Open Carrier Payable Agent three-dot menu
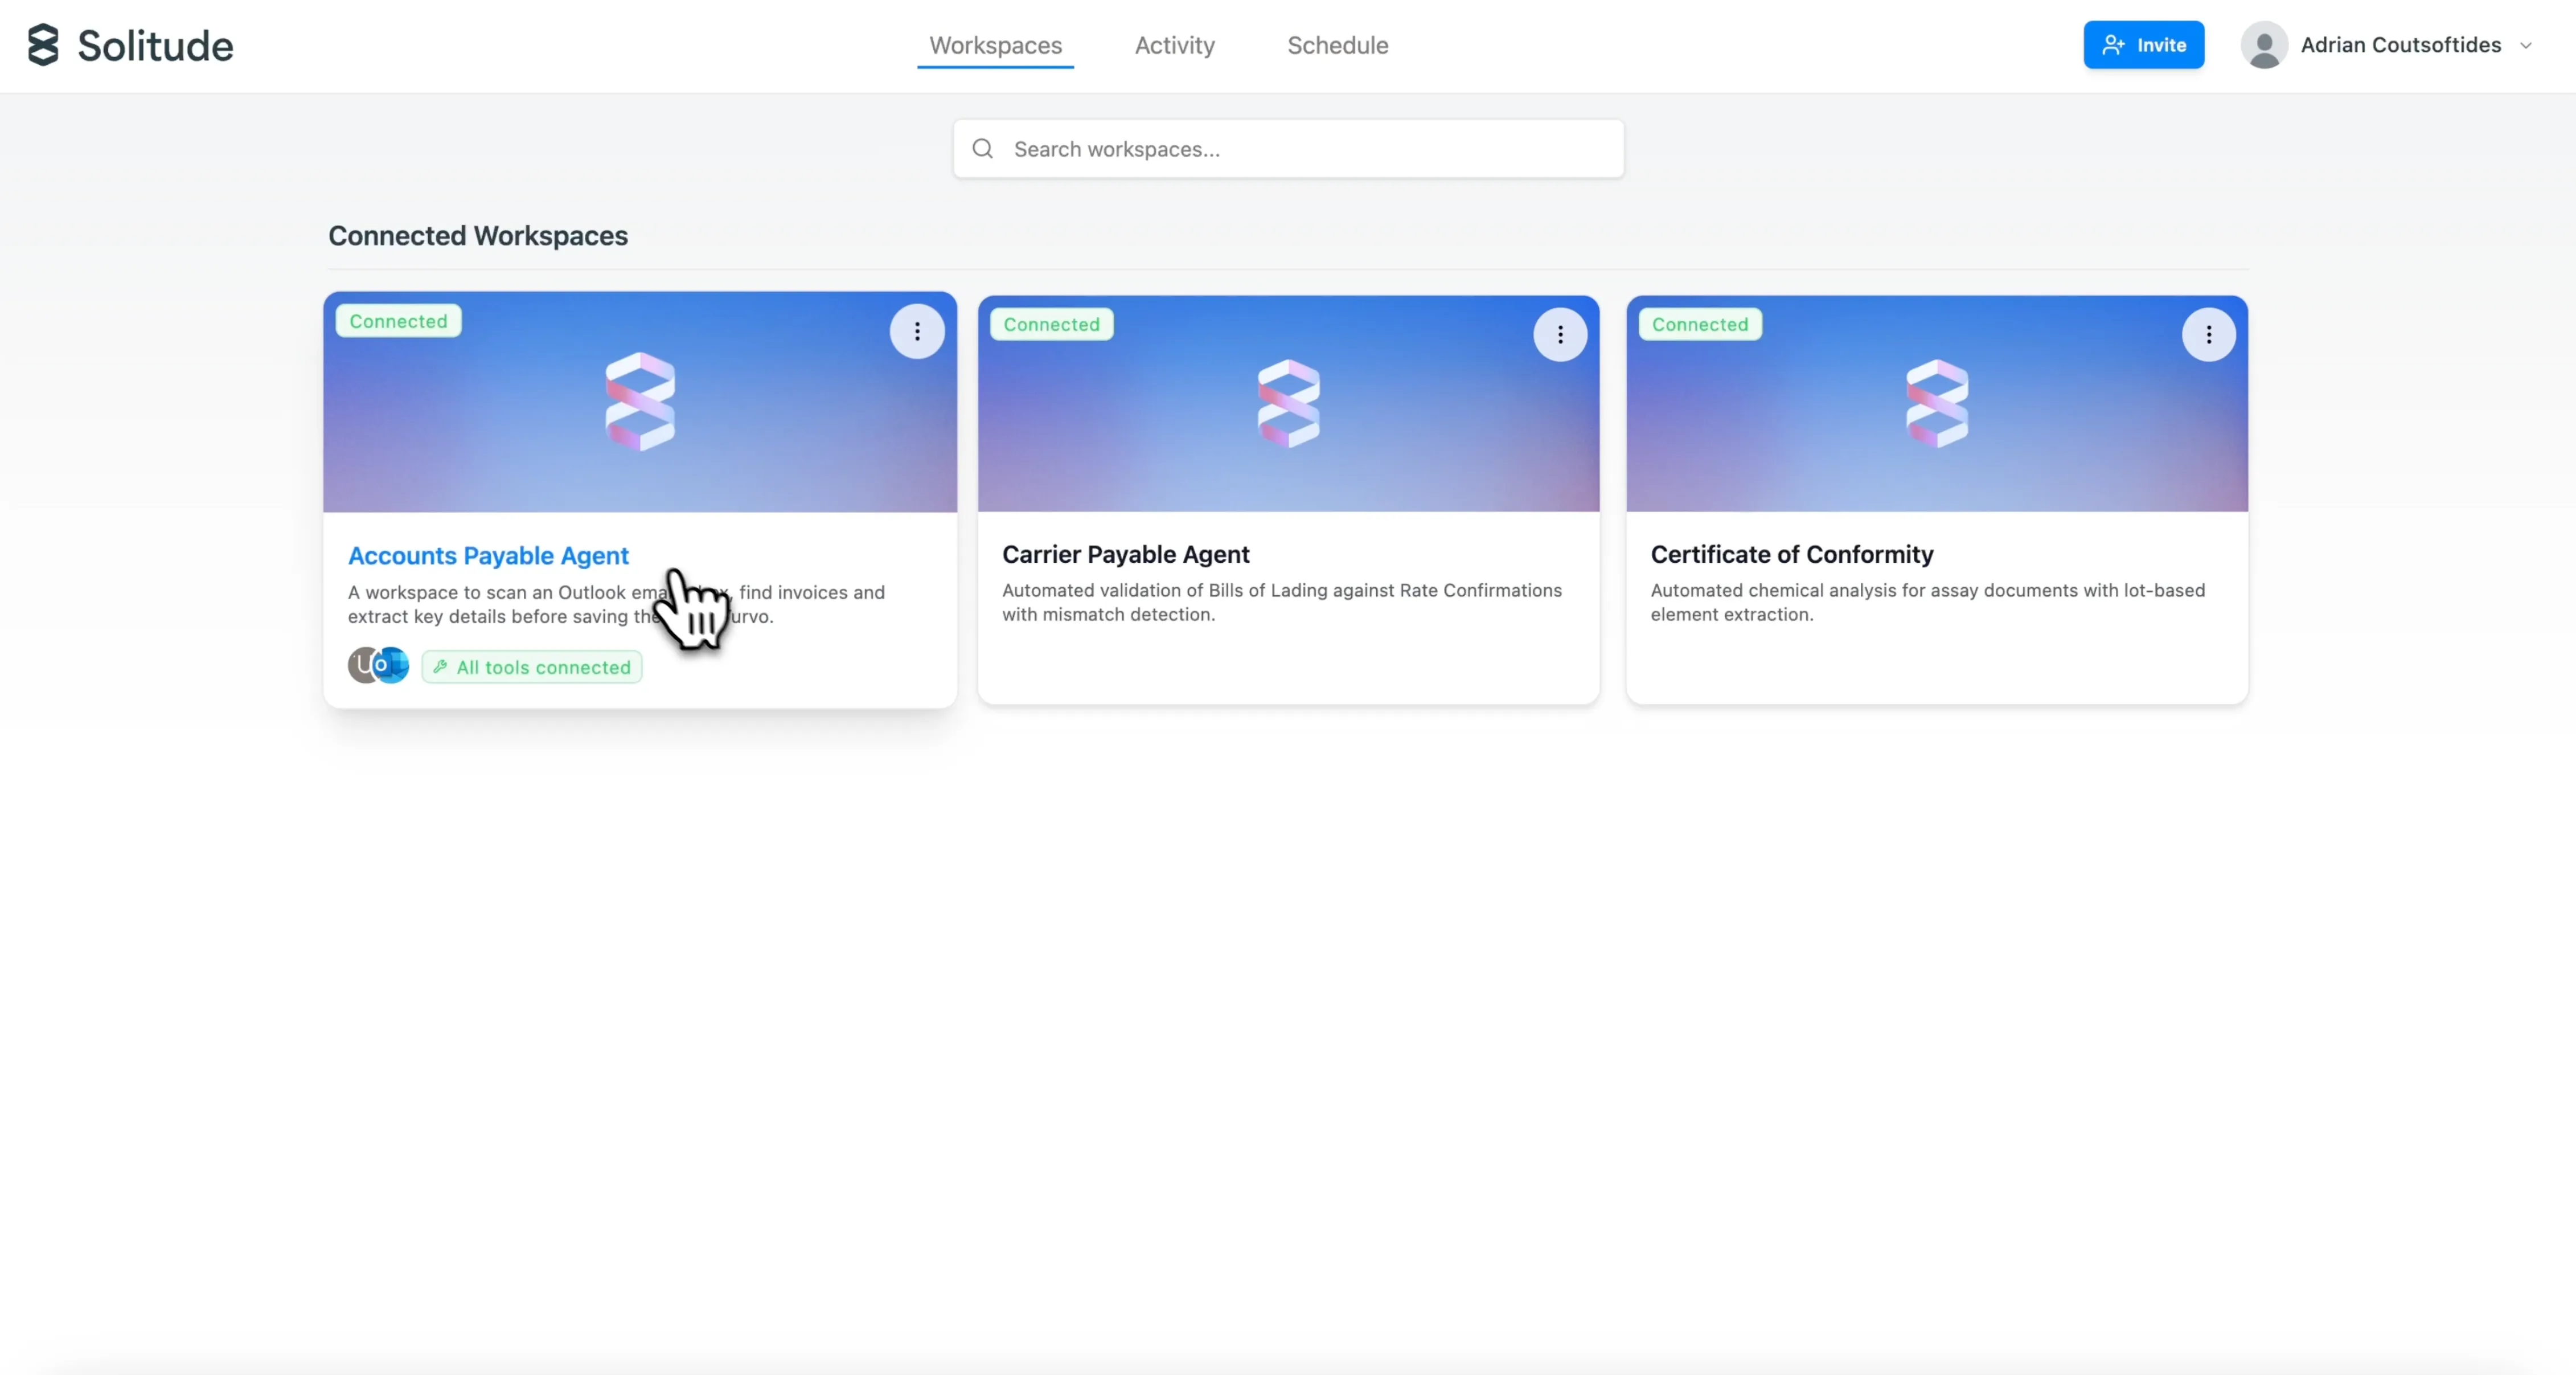This screenshot has width=2576, height=1375. click(x=1559, y=335)
